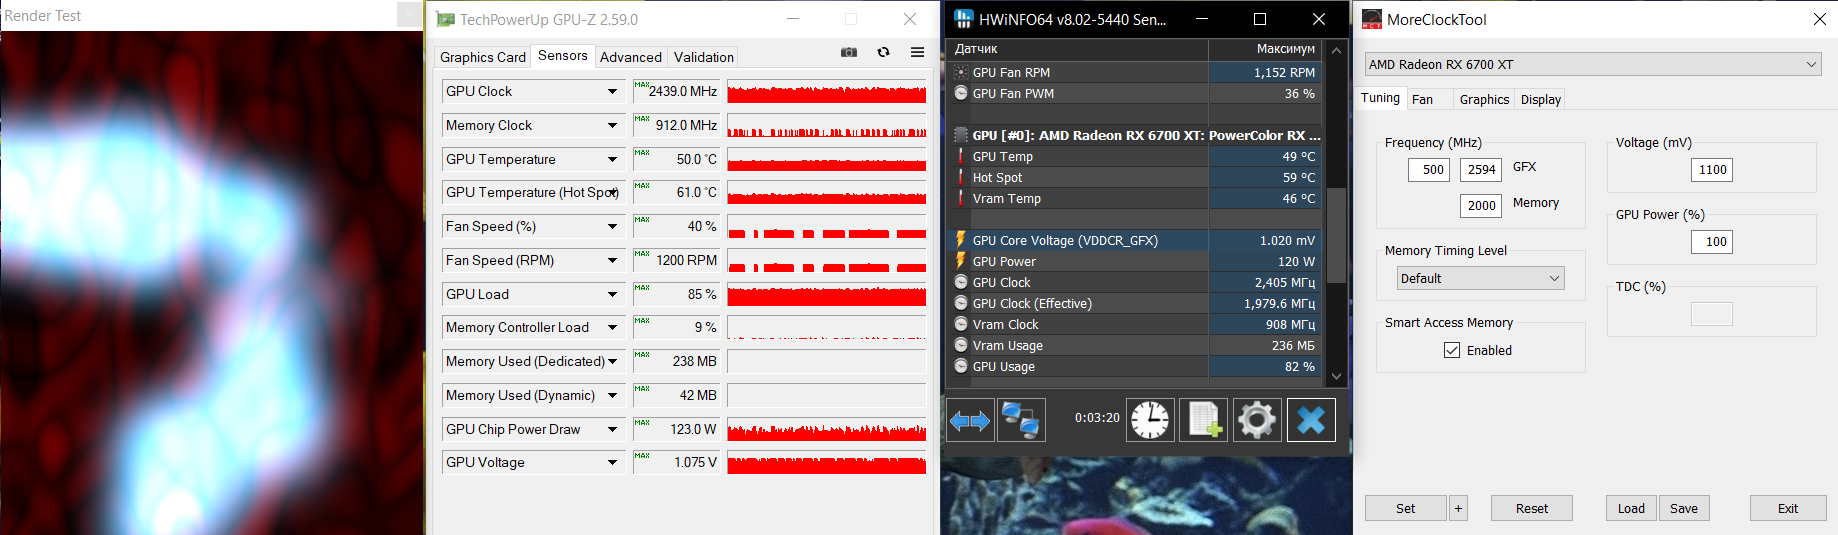Click the GPU-Z app icon in title bar
The height and width of the screenshot is (535, 1838).
pos(446,19)
